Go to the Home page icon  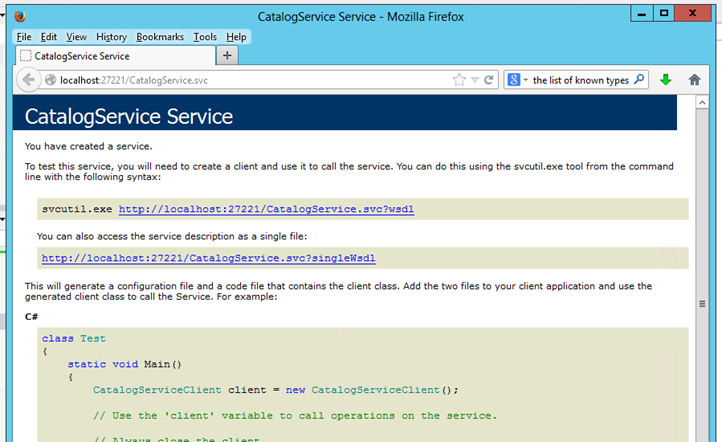(x=695, y=80)
